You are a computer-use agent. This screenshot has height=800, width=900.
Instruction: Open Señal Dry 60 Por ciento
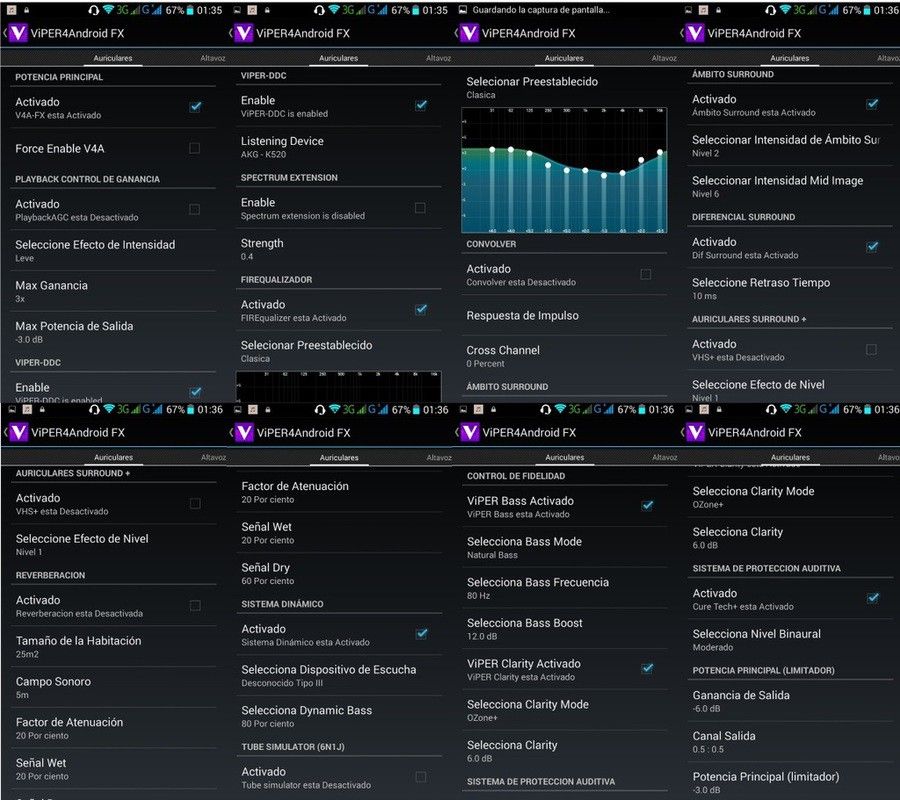(x=339, y=573)
